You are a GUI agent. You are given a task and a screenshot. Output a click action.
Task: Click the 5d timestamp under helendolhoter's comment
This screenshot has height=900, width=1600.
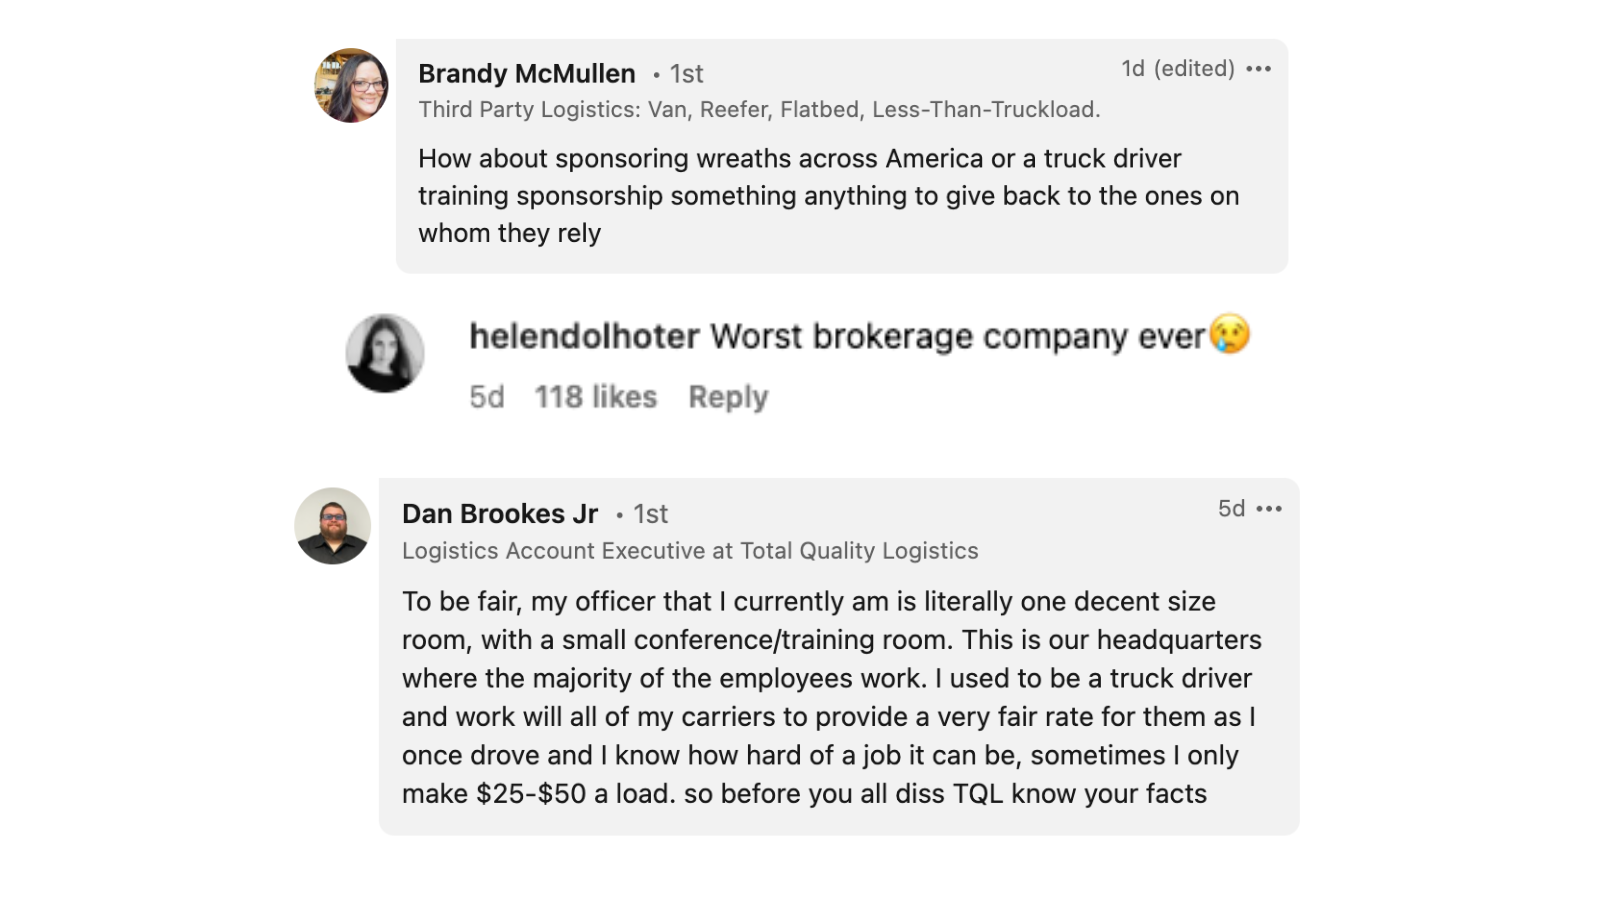[487, 397]
